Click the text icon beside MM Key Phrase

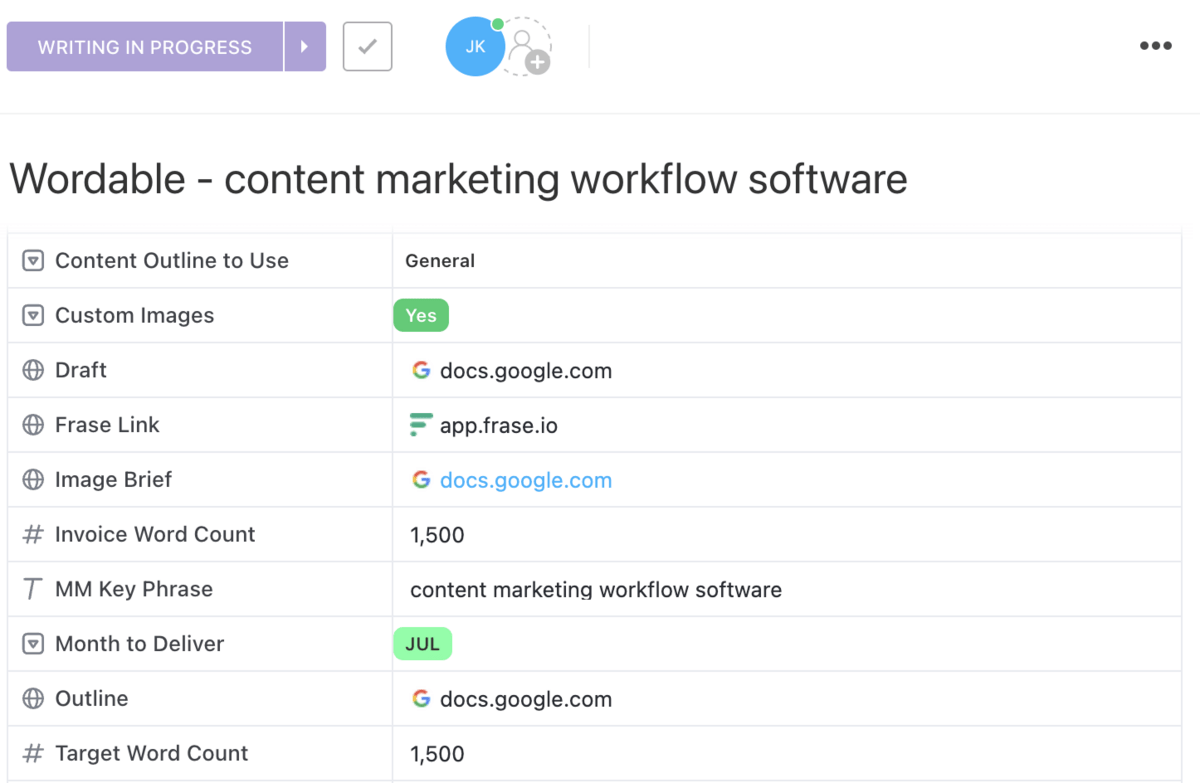pyautogui.click(x=33, y=589)
